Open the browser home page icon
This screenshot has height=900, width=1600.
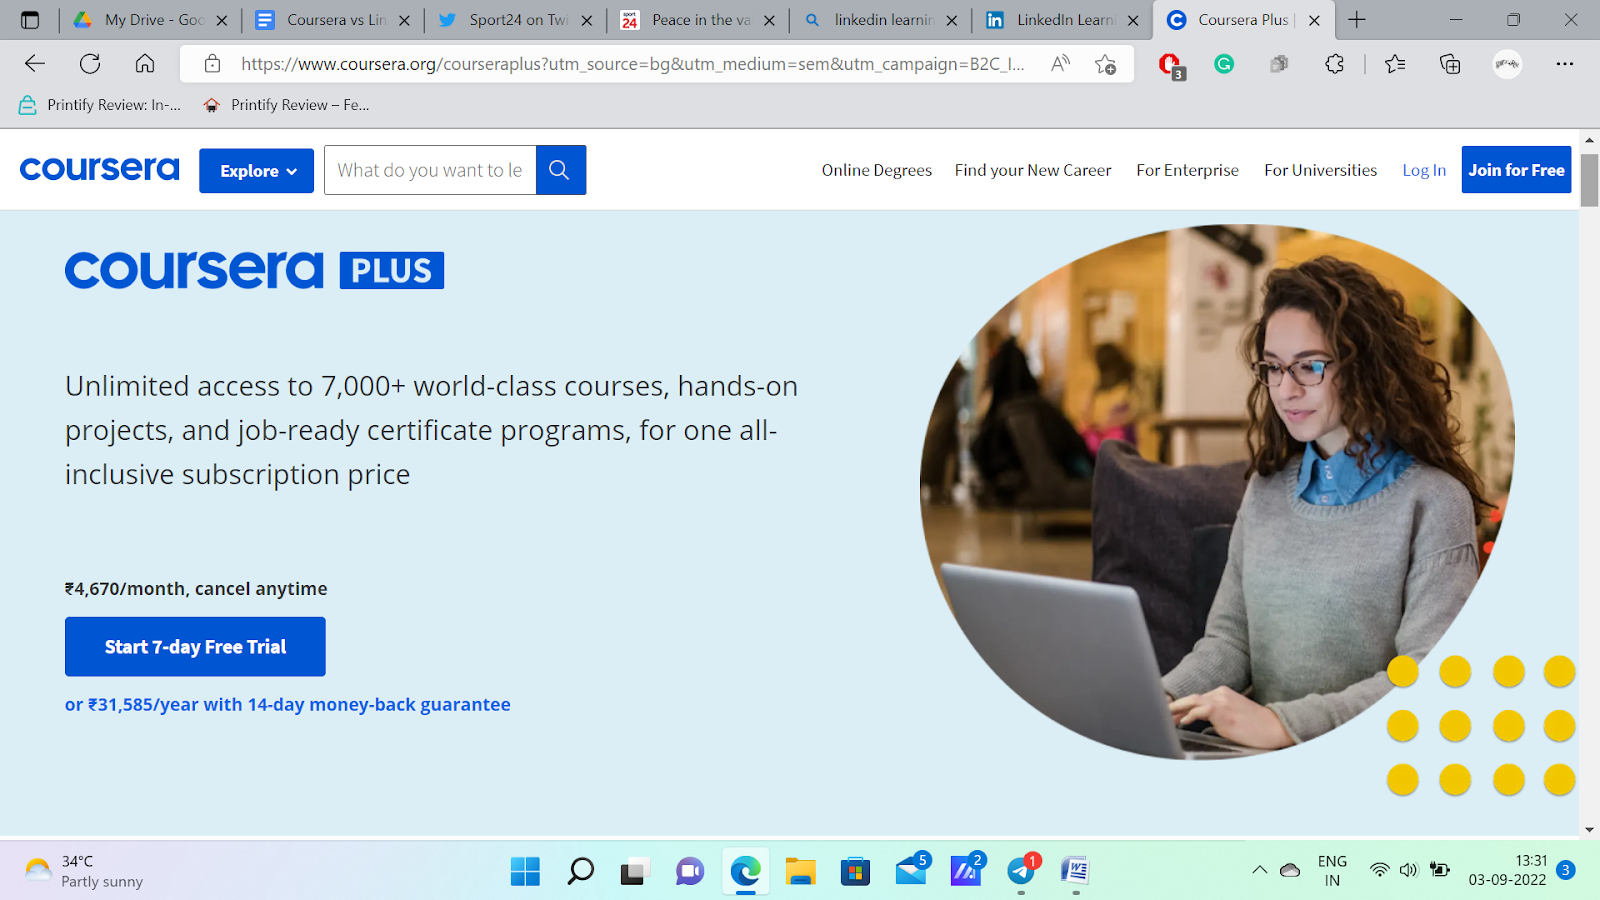(145, 64)
